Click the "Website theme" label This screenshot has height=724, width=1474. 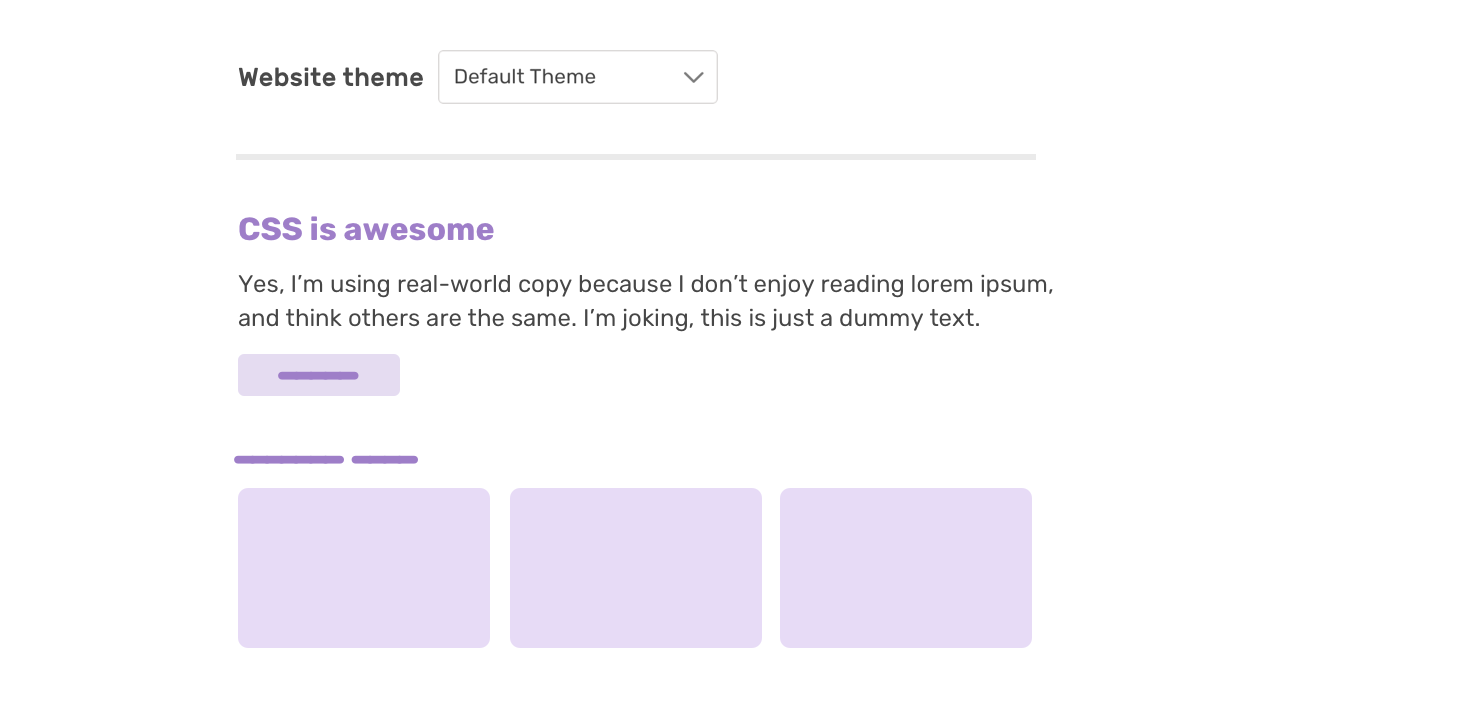[x=330, y=78]
